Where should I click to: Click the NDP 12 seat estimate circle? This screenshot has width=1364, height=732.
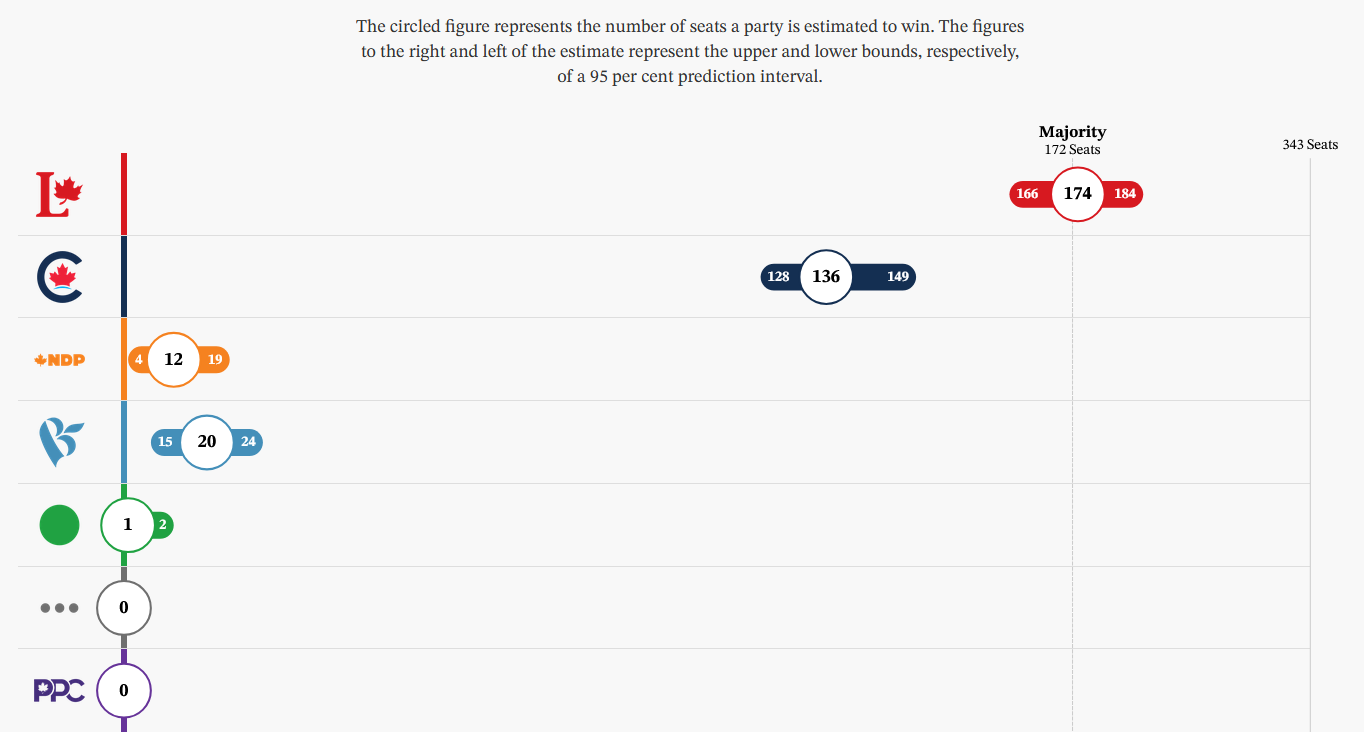pyautogui.click(x=174, y=359)
